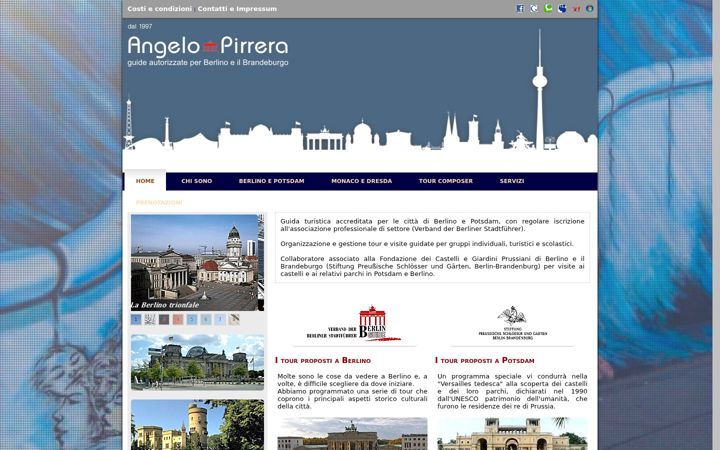
Task: Click the round multicolor icon at far right
Action: click(590, 8)
